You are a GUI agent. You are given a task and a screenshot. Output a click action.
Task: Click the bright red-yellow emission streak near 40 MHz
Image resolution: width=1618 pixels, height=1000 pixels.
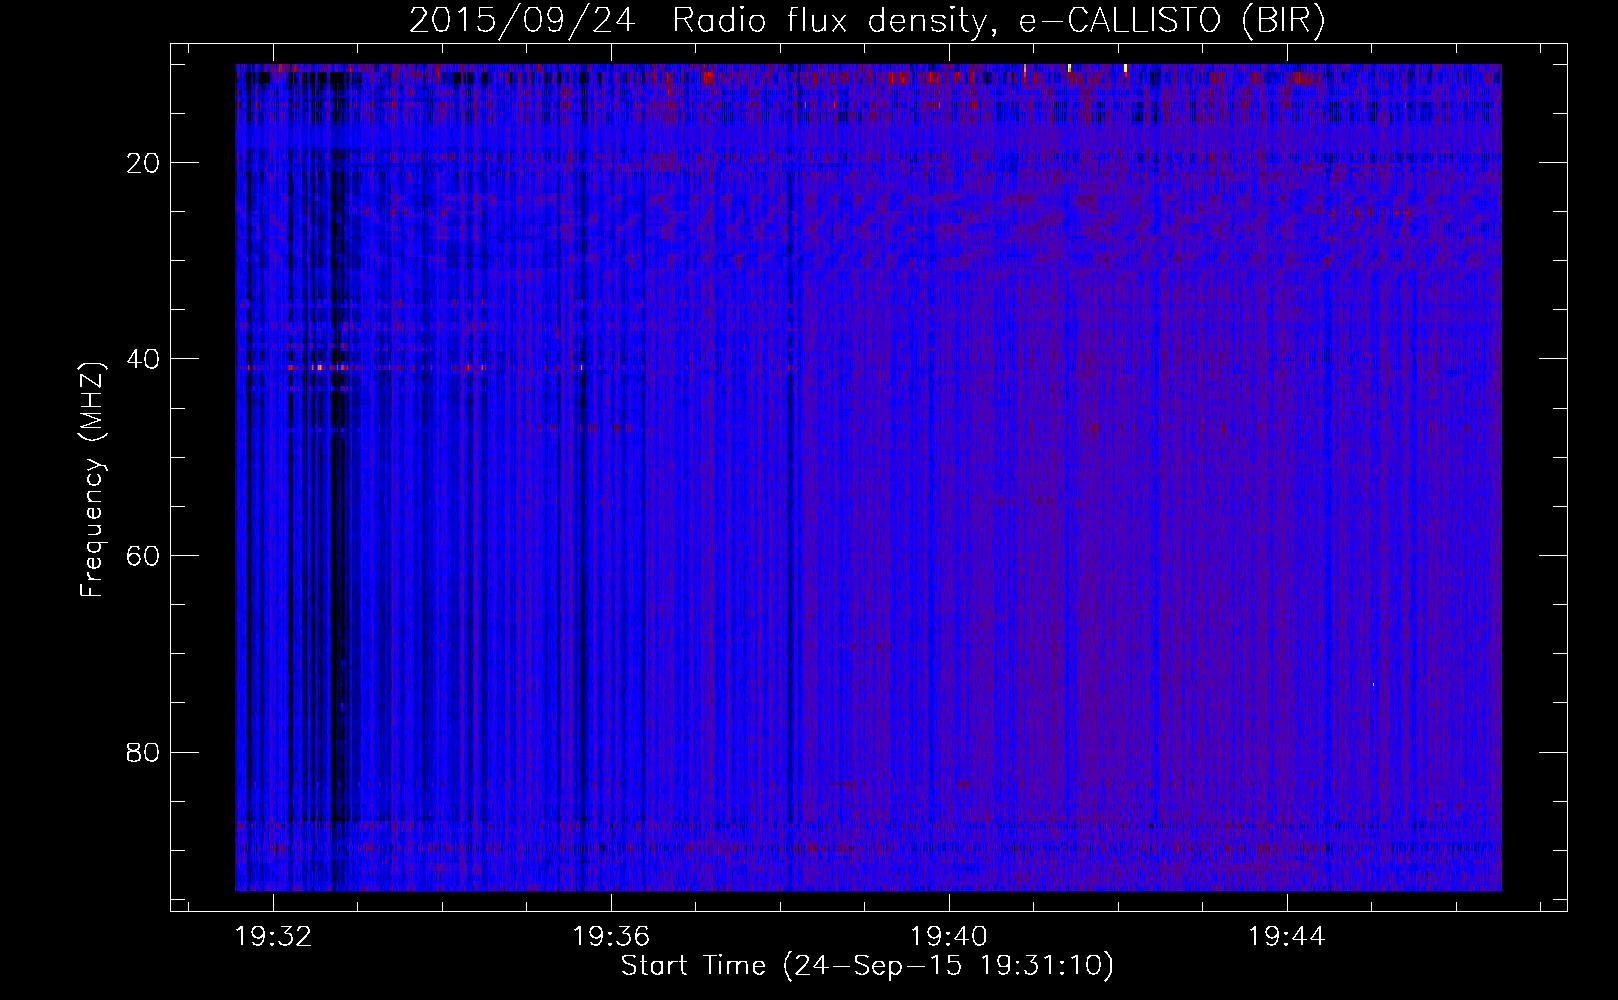[318, 368]
